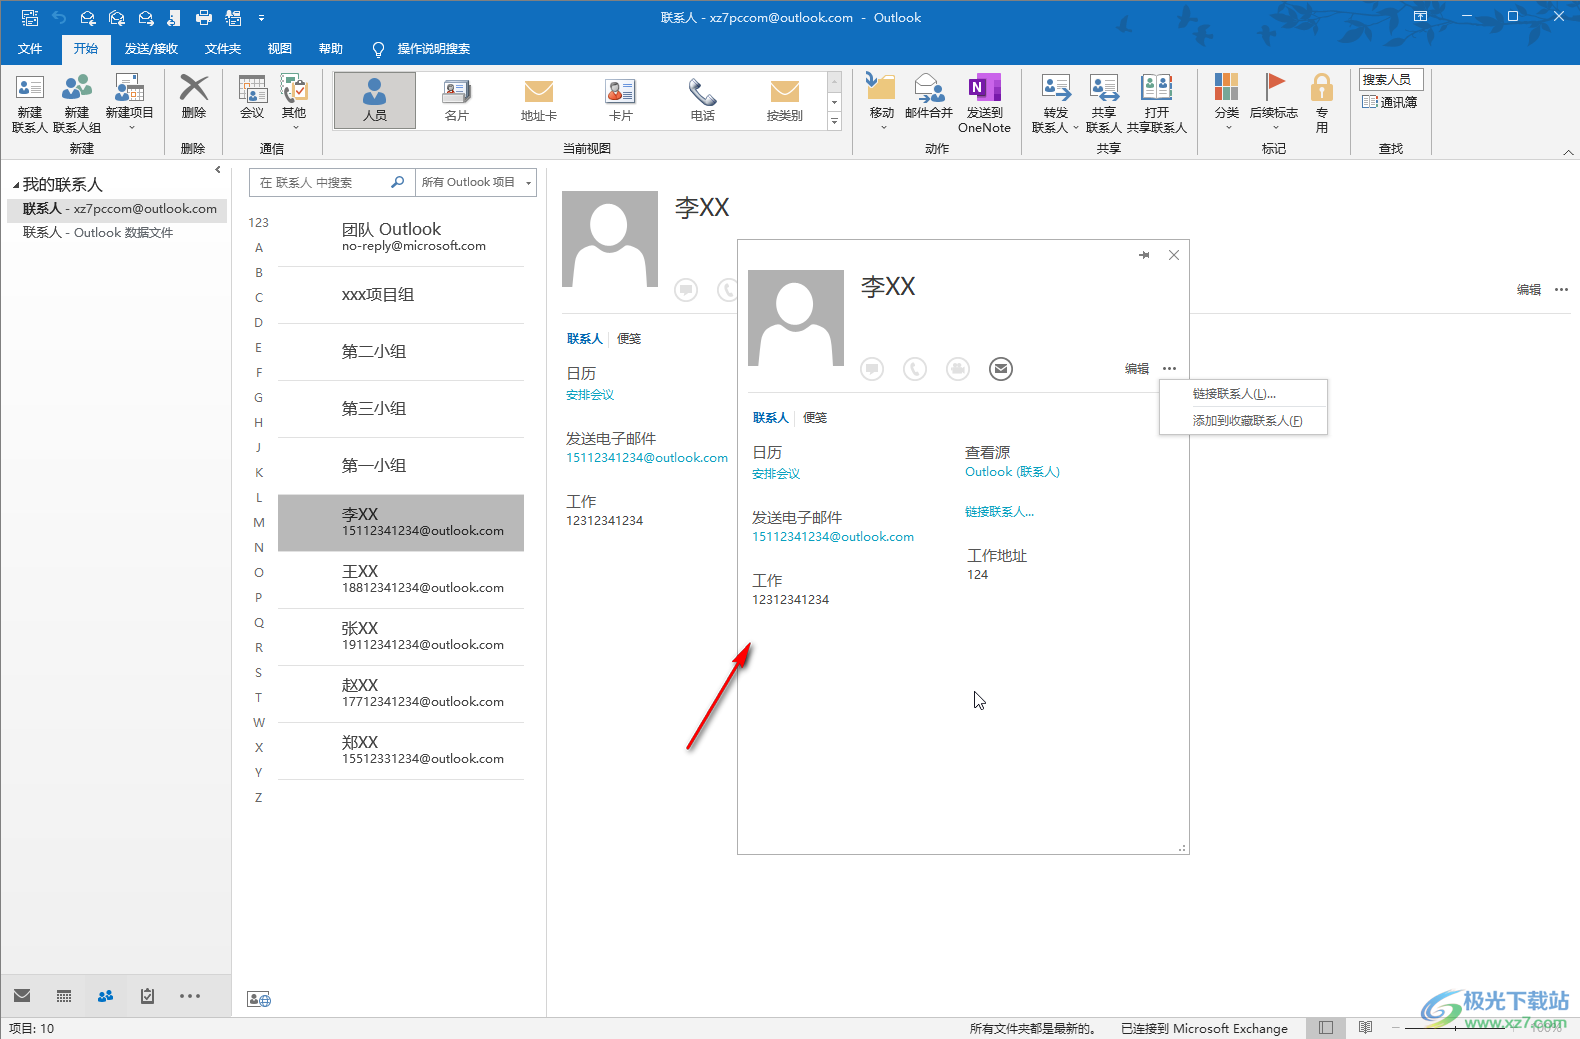
Task: Click the Share Contacts (共享联系人) icon
Action: [x=1104, y=104]
